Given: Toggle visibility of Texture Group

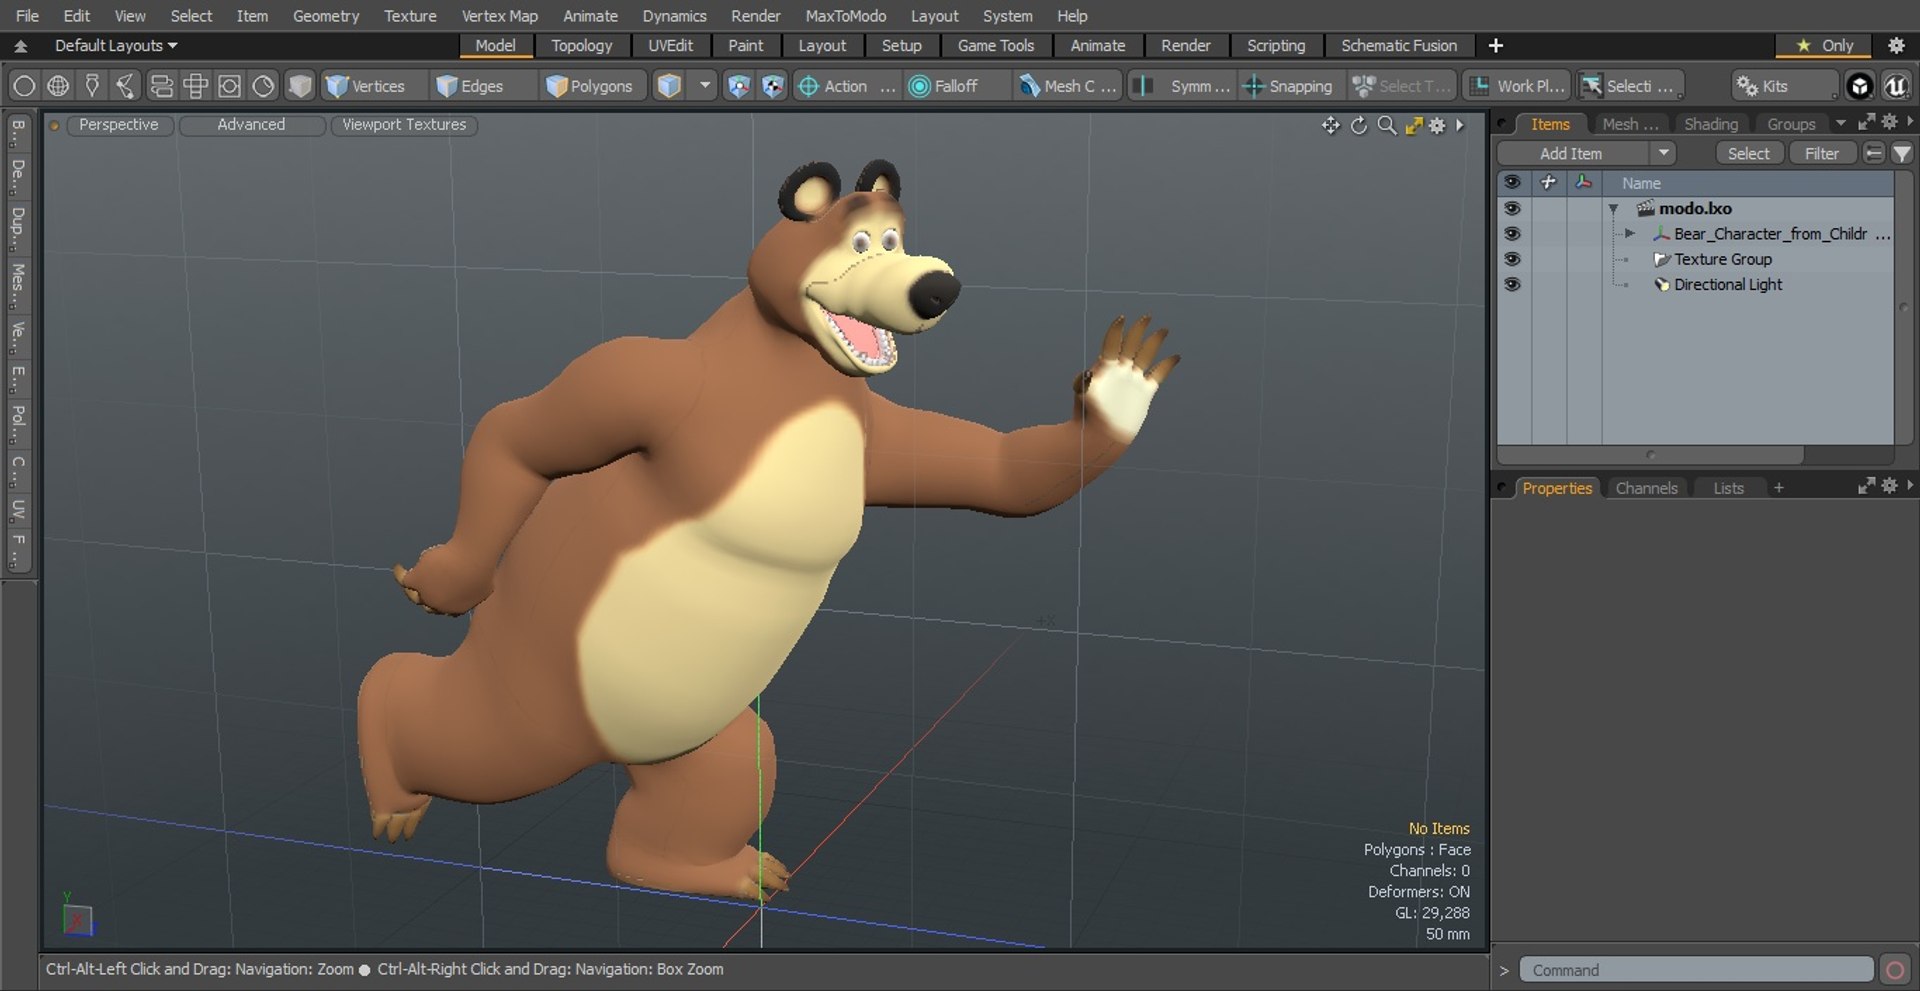Looking at the screenshot, I should coord(1512,258).
